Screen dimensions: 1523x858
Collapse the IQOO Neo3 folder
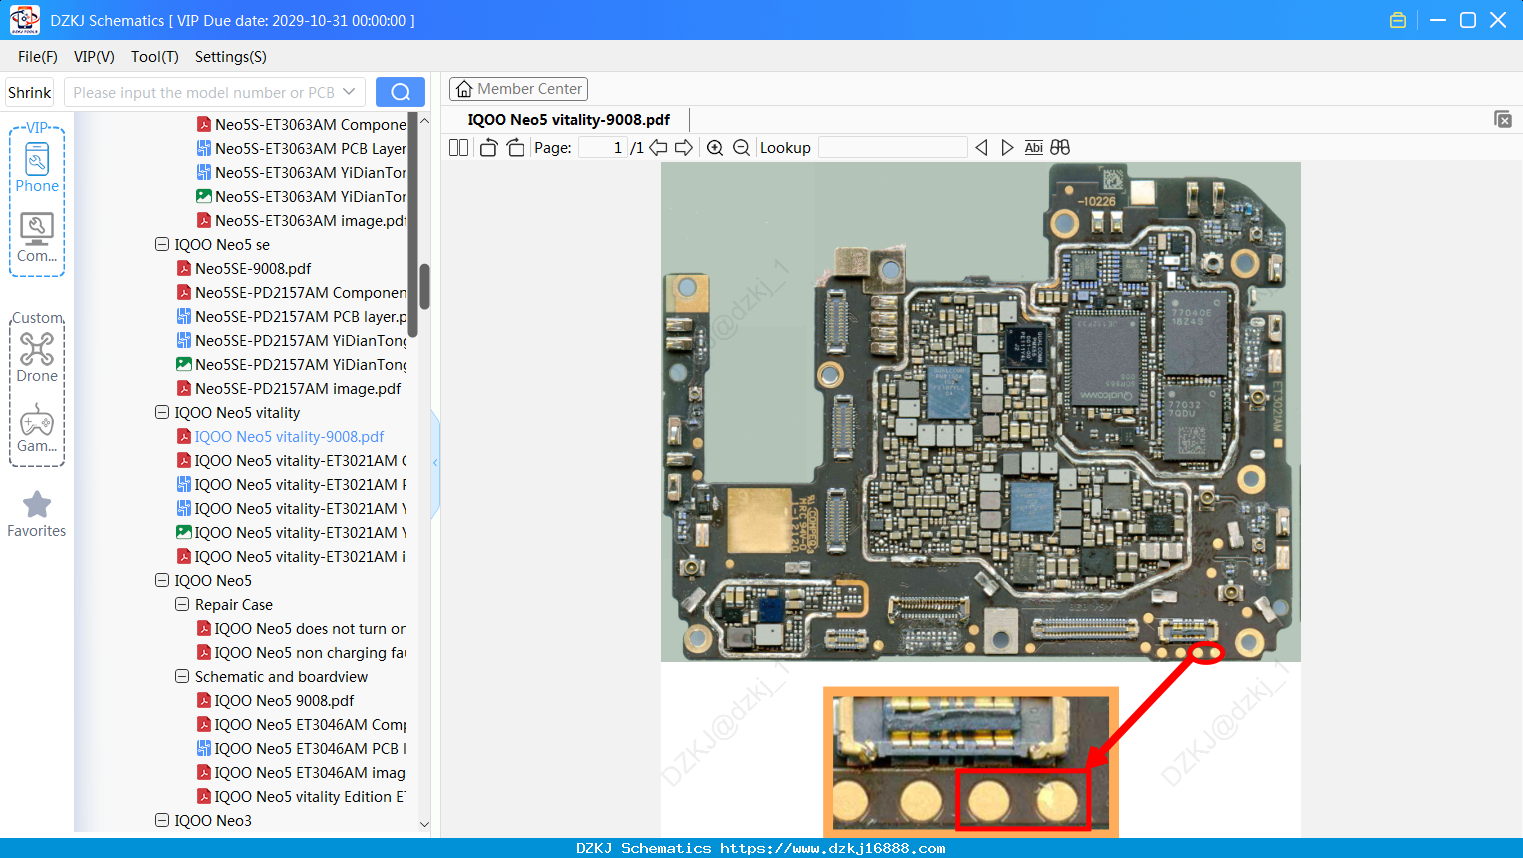tap(162, 820)
